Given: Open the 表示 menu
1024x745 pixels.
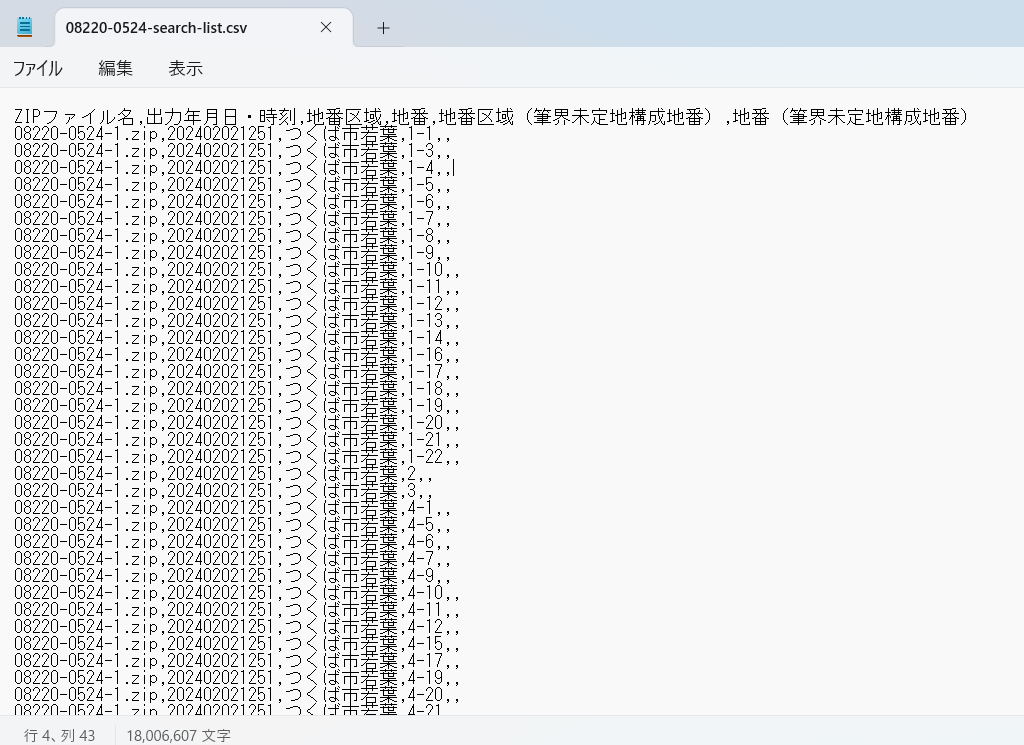Looking at the screenshot, I should coord(185,69).
